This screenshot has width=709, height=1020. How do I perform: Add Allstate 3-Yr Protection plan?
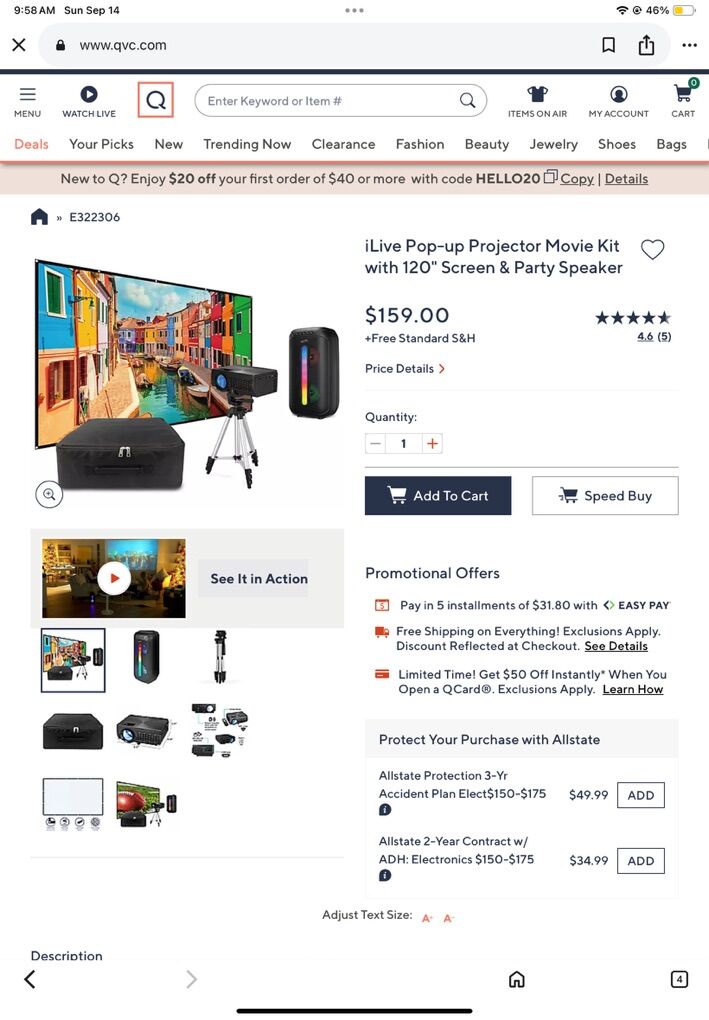click(641, 795)
